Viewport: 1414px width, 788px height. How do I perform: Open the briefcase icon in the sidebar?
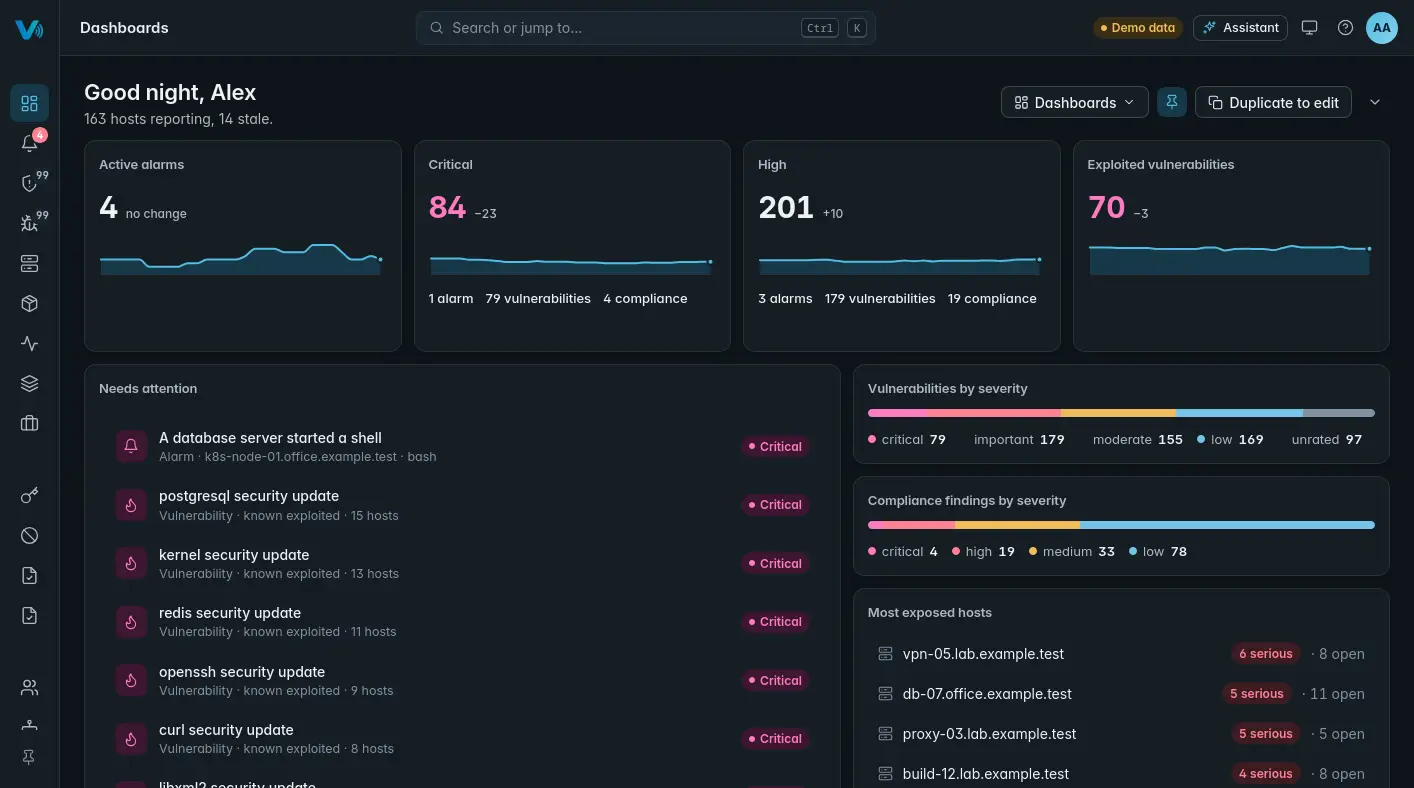(x=29, y=424)
